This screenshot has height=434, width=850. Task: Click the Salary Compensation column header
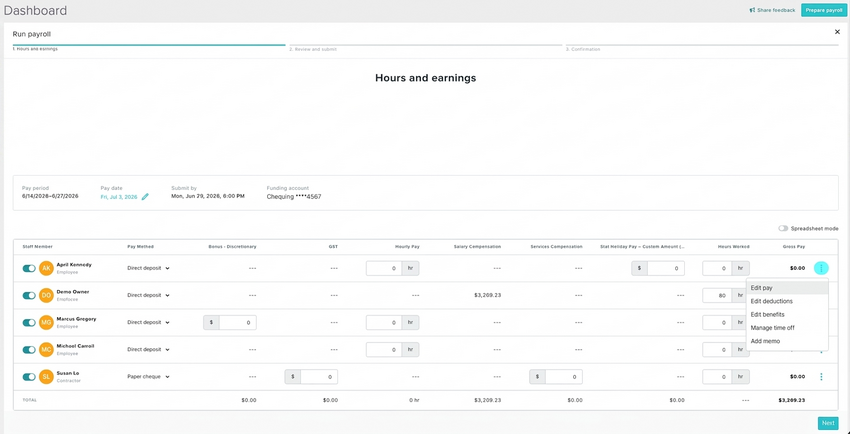click(x=478, y=247)
